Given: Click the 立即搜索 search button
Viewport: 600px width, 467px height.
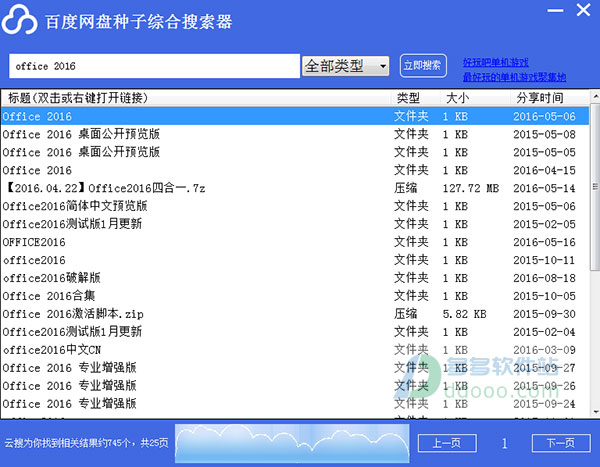Looking at the screenshot, I should pos(423,66).
